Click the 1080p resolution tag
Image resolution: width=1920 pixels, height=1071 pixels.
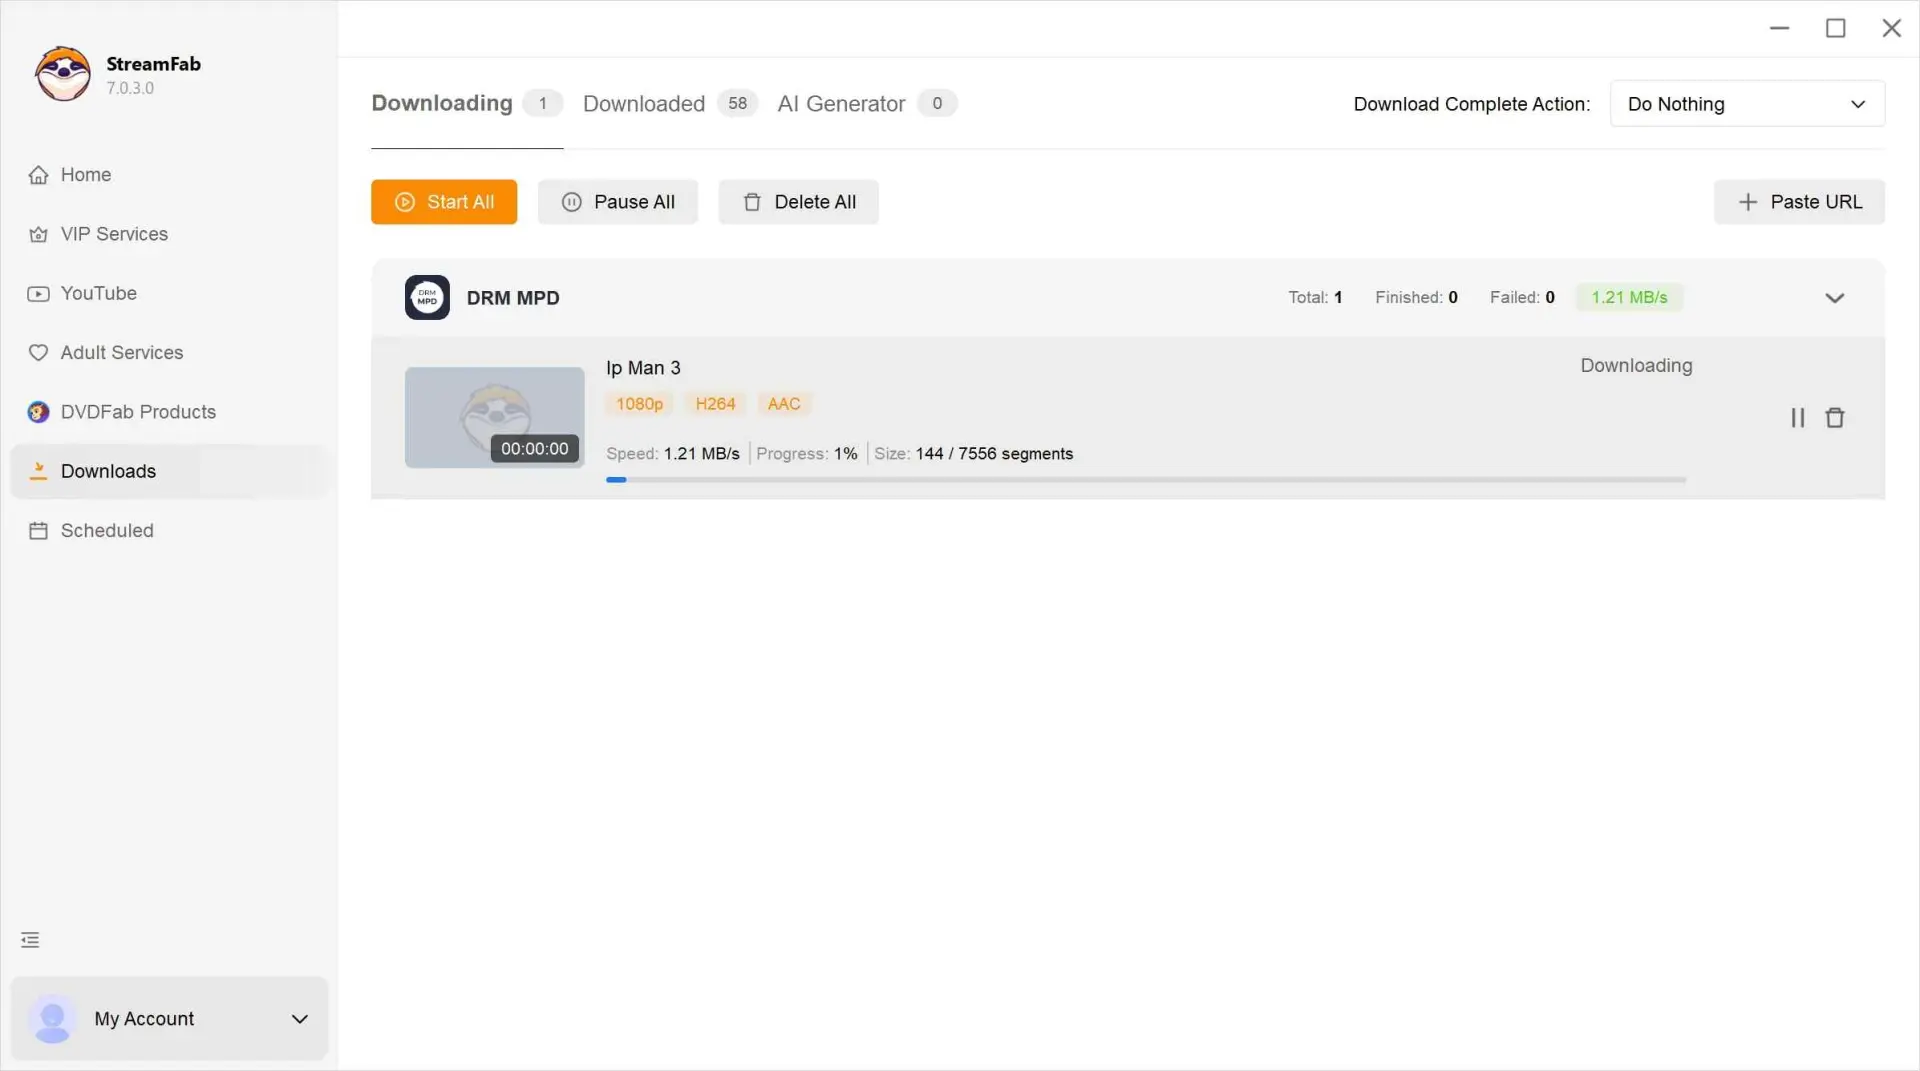[x=639, y=404]
